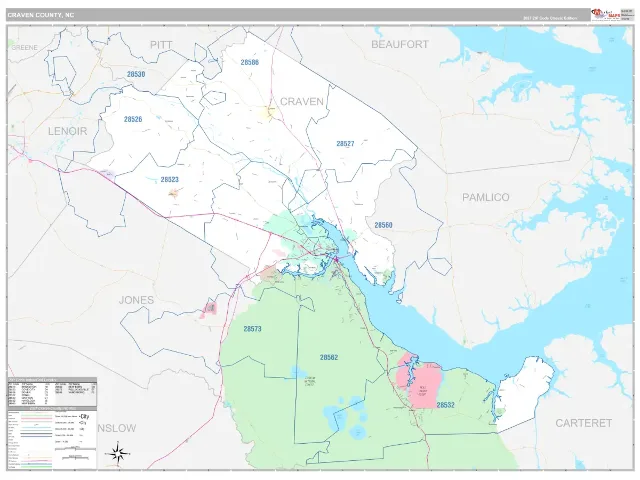
Task: Click the "CRAVEN COUNTY, NC" map title
Action: pos(40,15)
